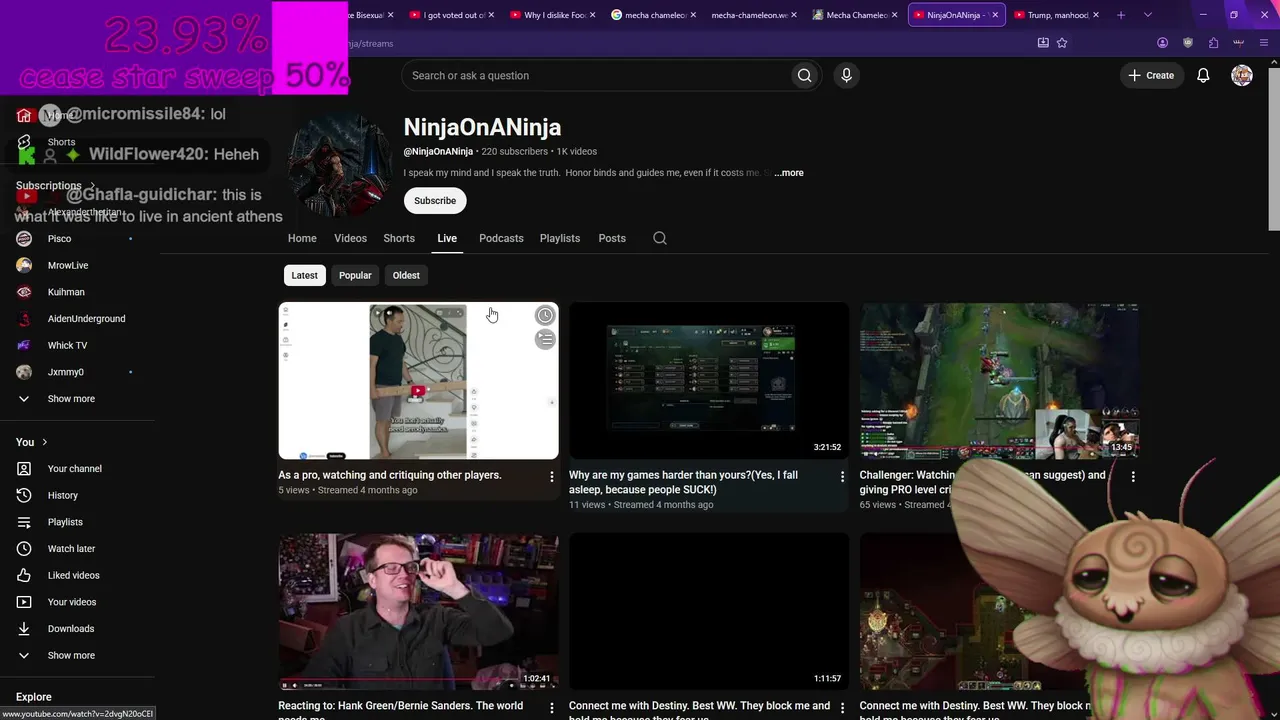Expand the Subscriptions section chevron
The image size is (1280, 720).
92,186
